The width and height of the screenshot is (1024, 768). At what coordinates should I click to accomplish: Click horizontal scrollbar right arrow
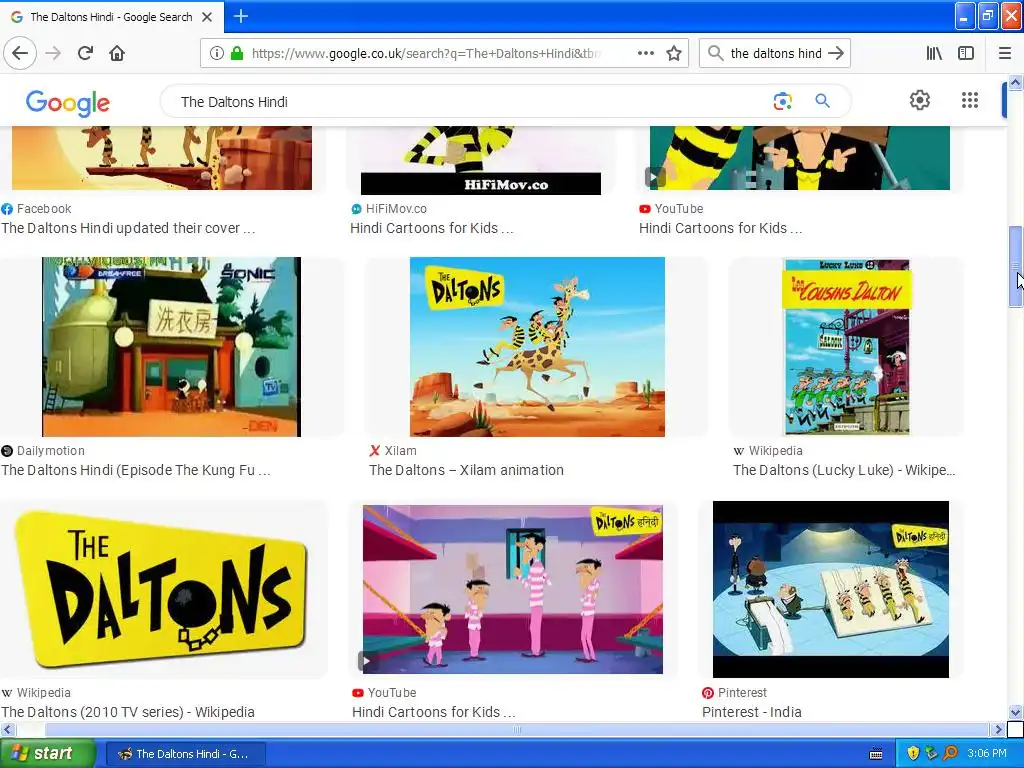point(998,729)
